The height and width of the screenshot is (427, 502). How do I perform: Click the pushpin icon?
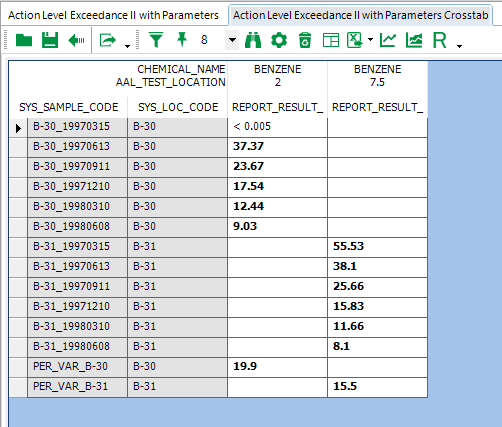182,40
